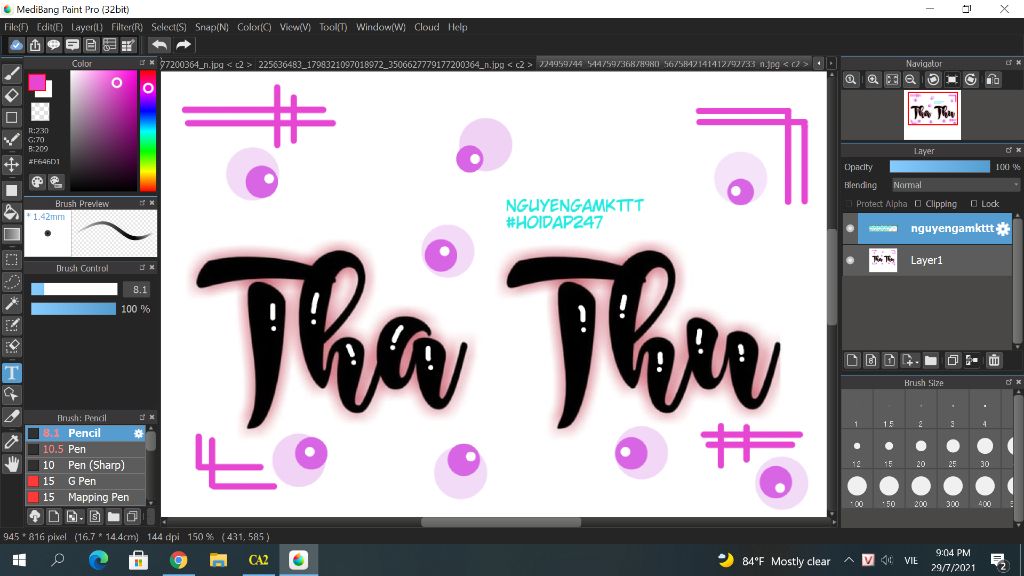The image size is (1024, 576).
Task: Toggle the Protect Alpha checkbox
Action: pyautogui.click(x=849, y=204)
